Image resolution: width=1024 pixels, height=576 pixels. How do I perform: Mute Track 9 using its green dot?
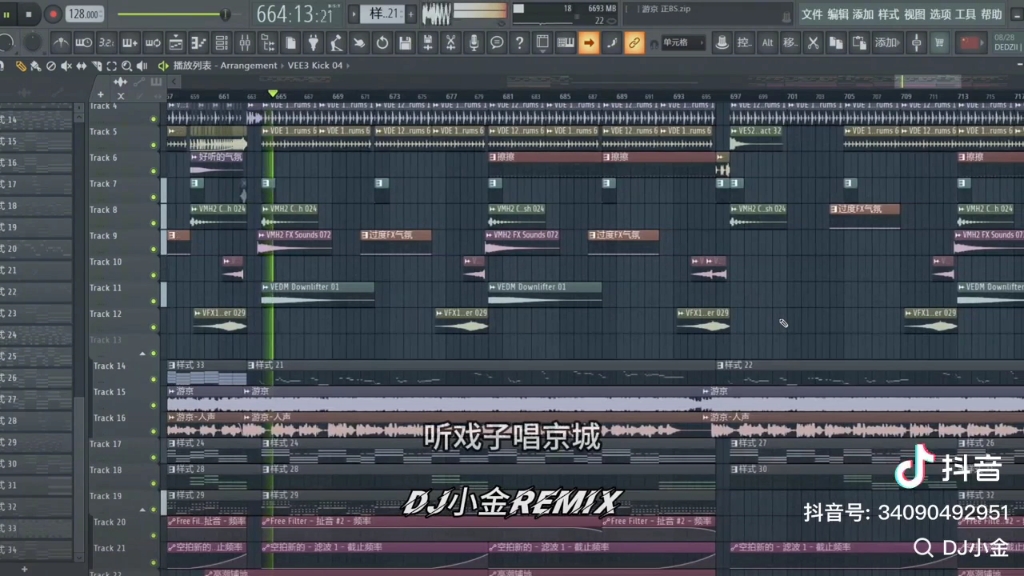click(153, 249)
